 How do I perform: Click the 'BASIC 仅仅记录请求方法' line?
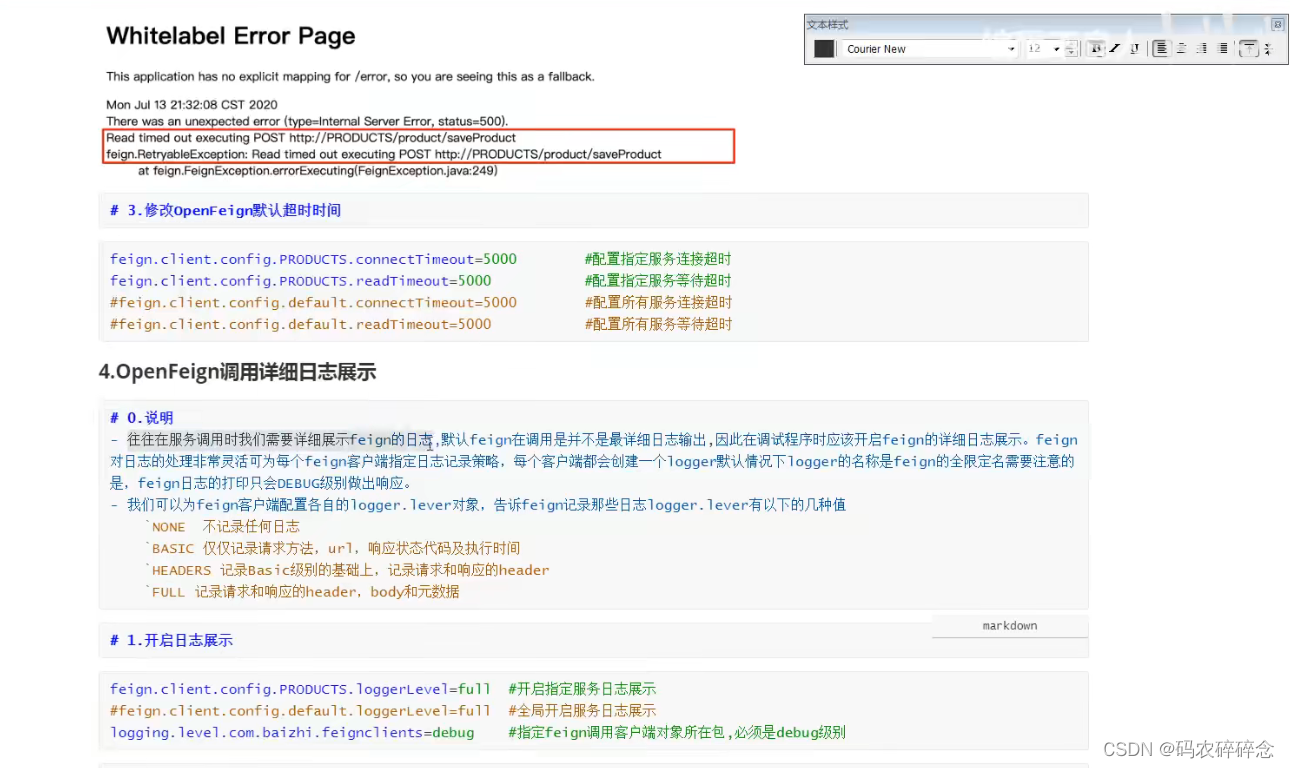(333, 548)
